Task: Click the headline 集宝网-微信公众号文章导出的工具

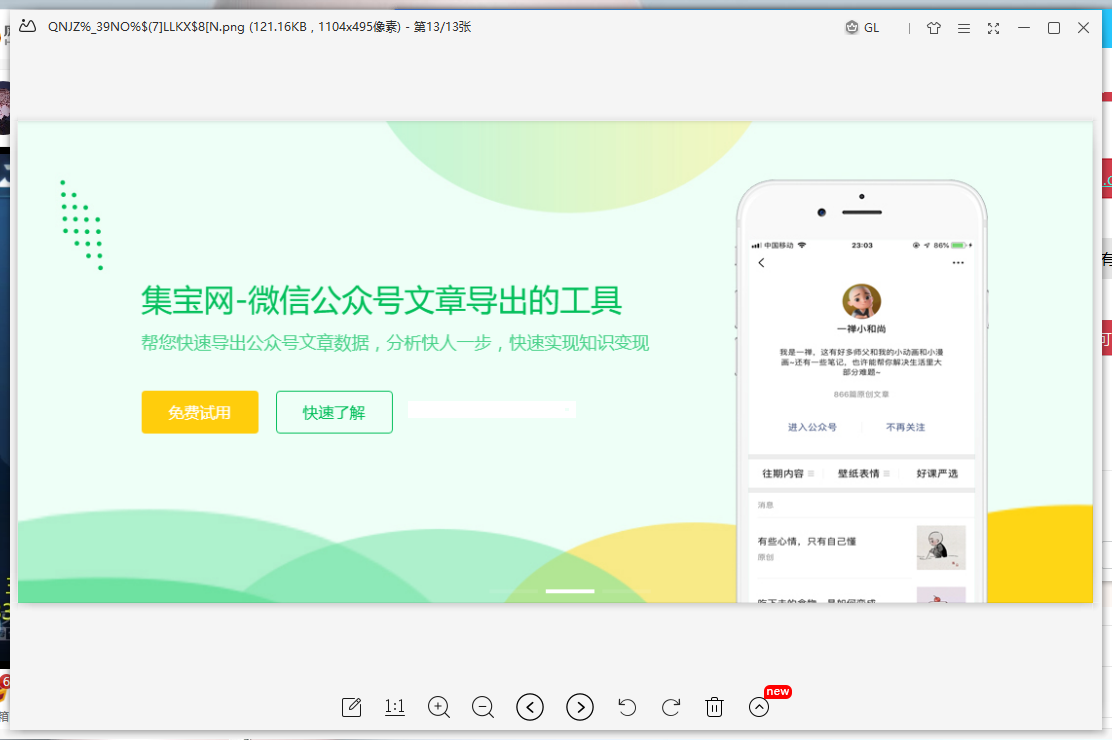Action: pos(382,300)
